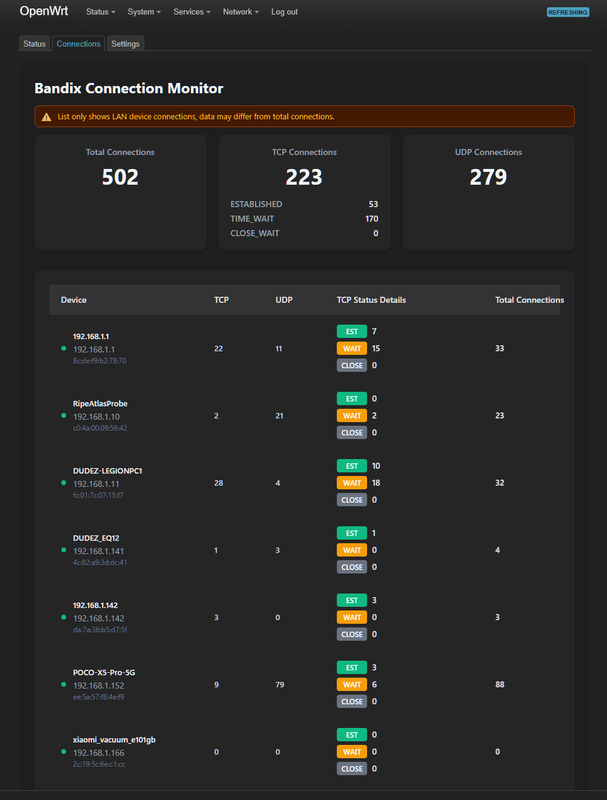Click MAC address 8c:de:f9:b2:78:70
The image size is (607, 800).
click(x=99, y=361)
